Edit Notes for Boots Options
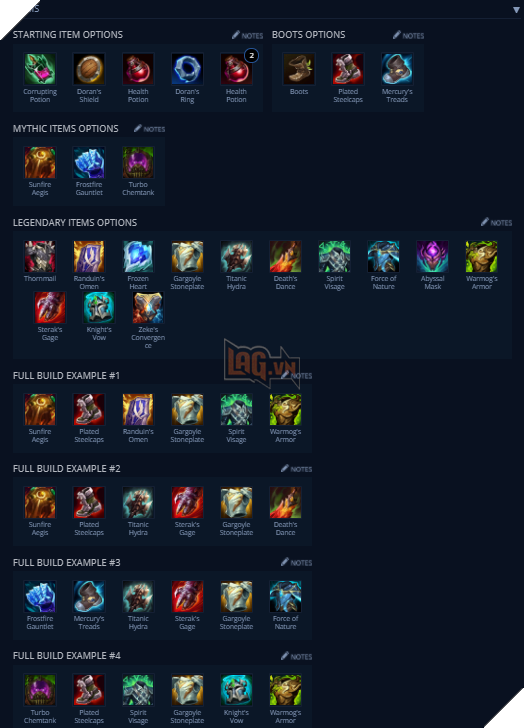The width and height of the screenshot is (524, 728). coord(408,35)
